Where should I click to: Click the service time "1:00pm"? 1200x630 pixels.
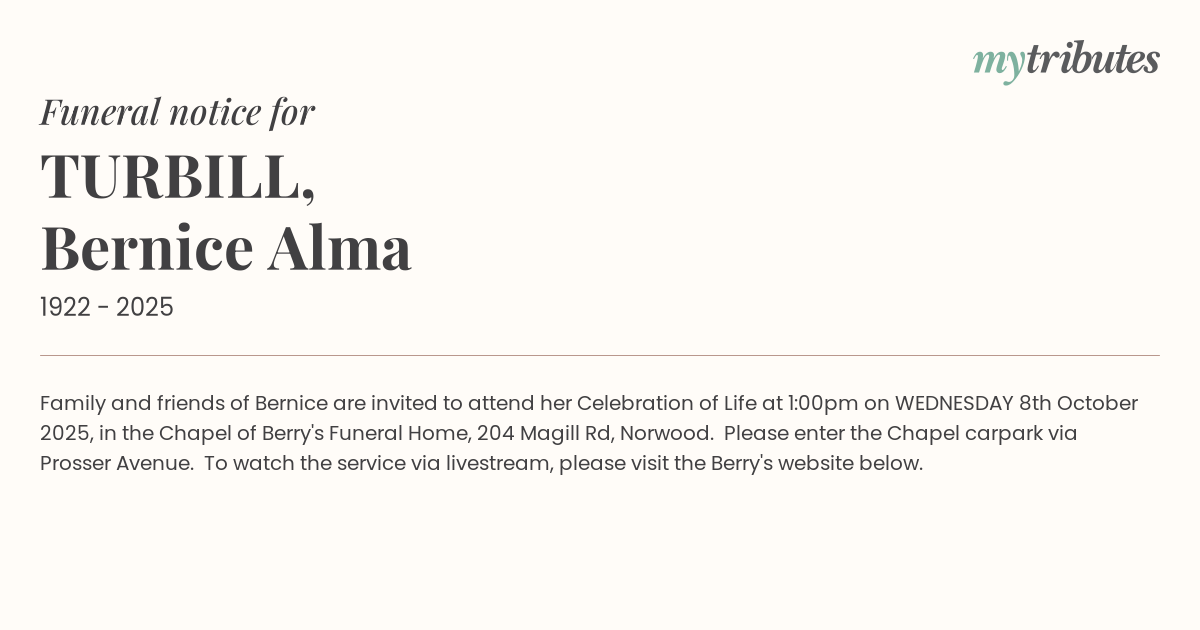(x=823, y=403)
